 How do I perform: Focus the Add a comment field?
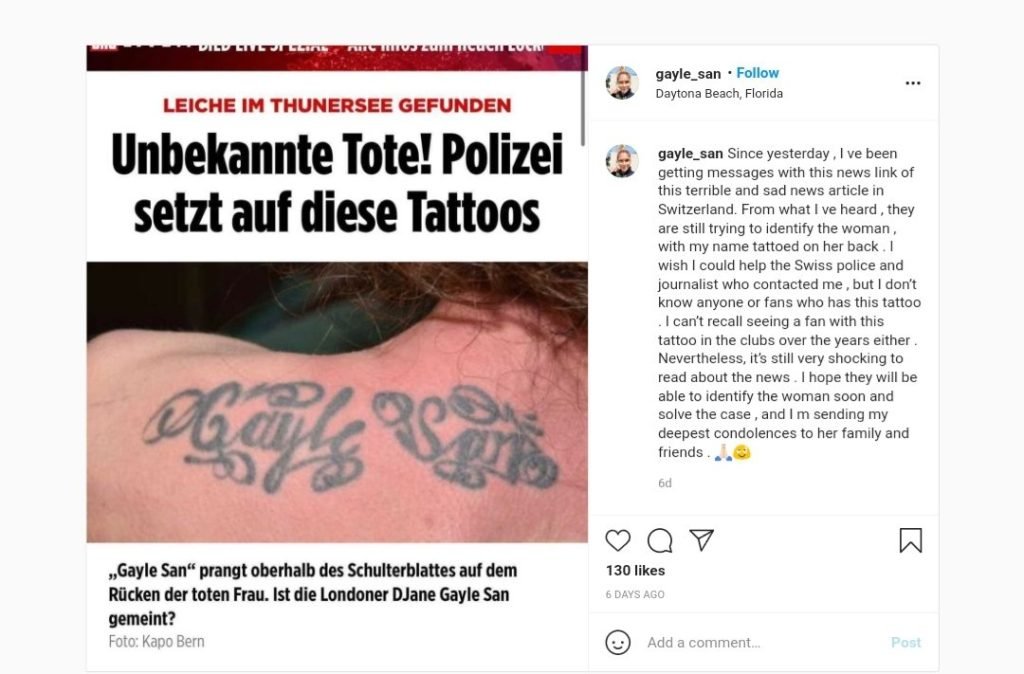click(761, 643)
